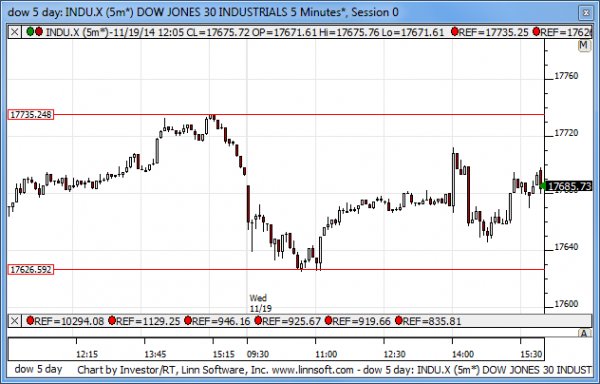The width and height of the screenshot is (600, 384).
Task: Click the REF=17735.25 text in header
Action: click(493, 32)
